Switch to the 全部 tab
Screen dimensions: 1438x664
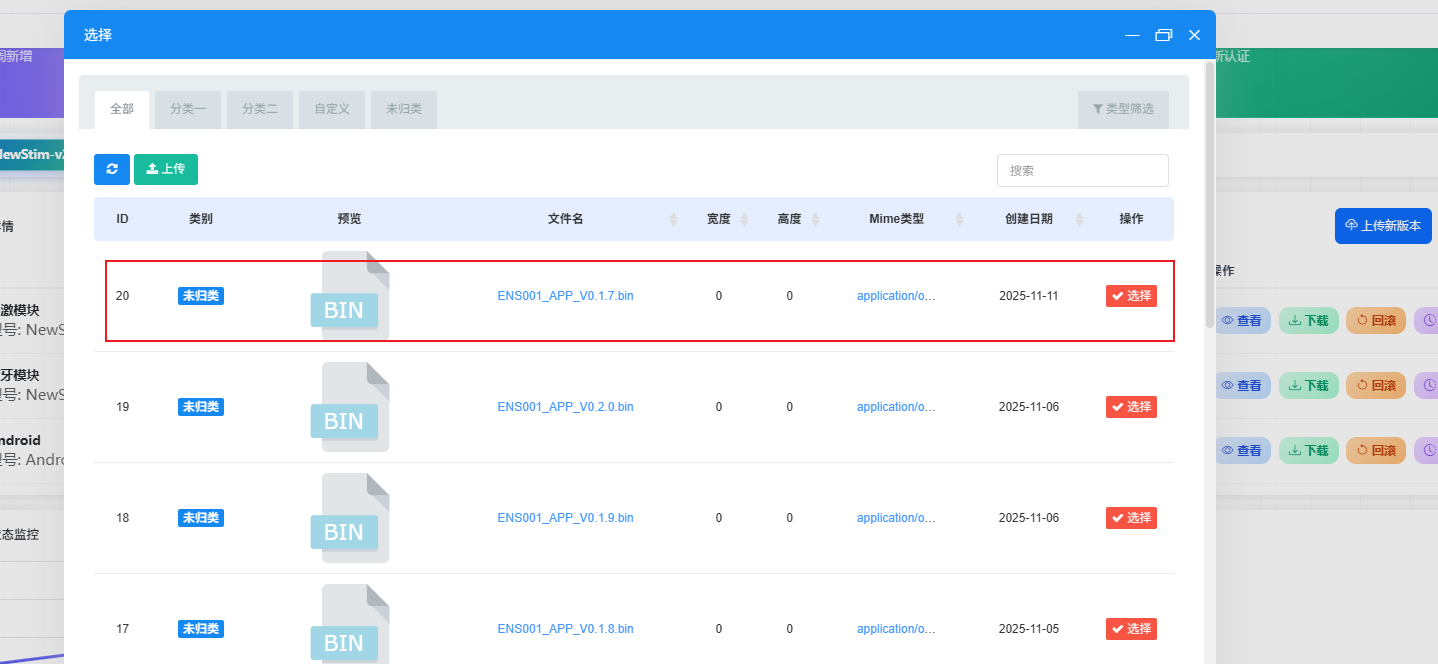click(x=122, y=109)
